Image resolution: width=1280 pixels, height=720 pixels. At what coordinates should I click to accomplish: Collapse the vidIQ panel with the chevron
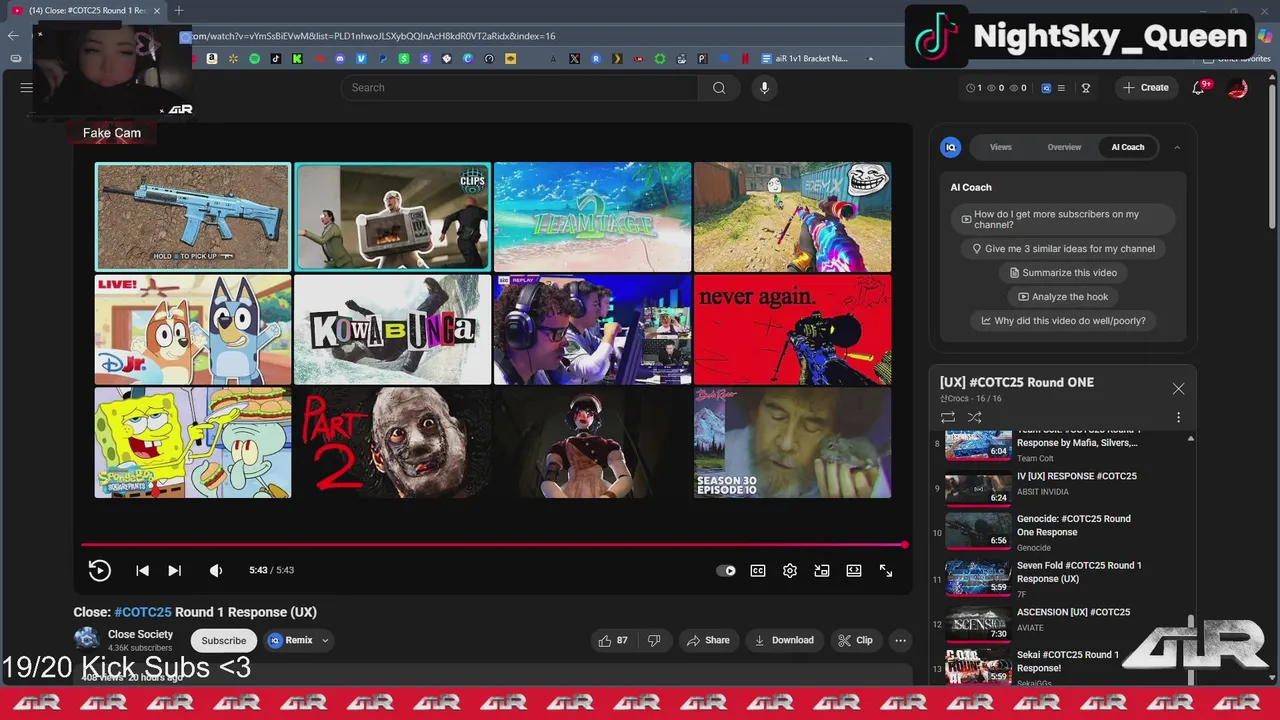[1177, 147]
